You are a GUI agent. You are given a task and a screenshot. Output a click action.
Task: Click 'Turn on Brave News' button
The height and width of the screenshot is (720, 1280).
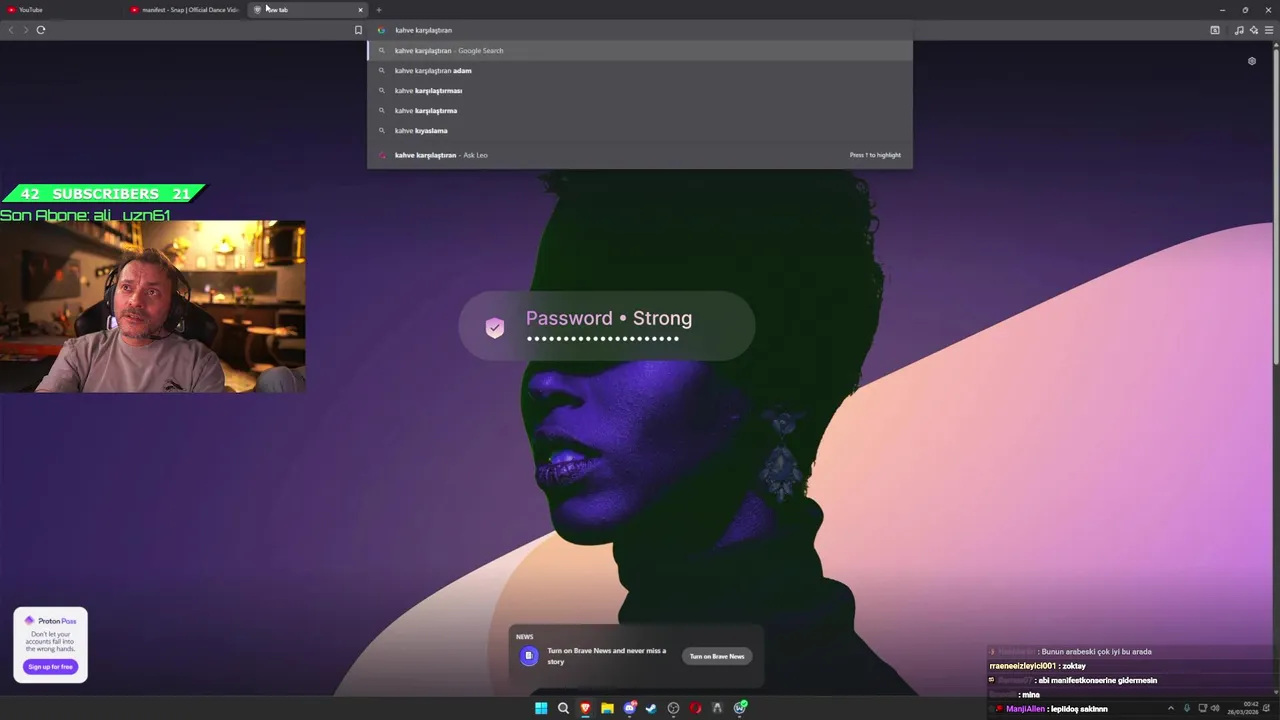(x=717, y=656)
